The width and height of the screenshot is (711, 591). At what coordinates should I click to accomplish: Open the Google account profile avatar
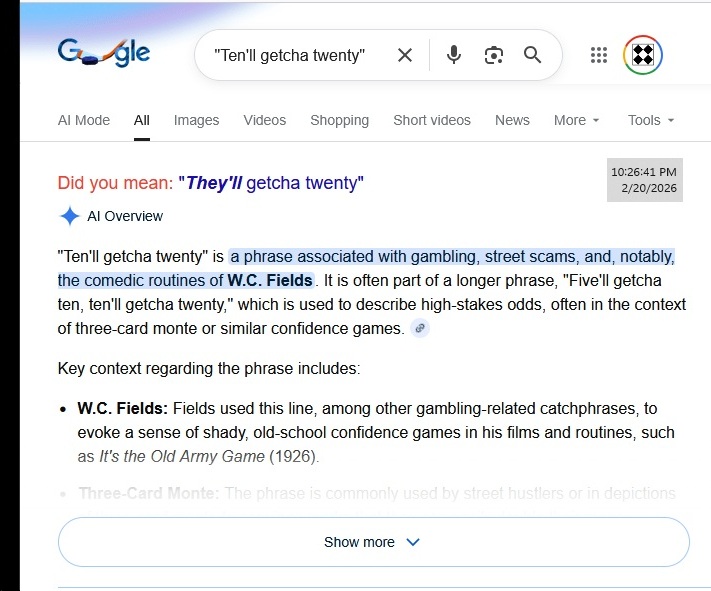point(643,55)
